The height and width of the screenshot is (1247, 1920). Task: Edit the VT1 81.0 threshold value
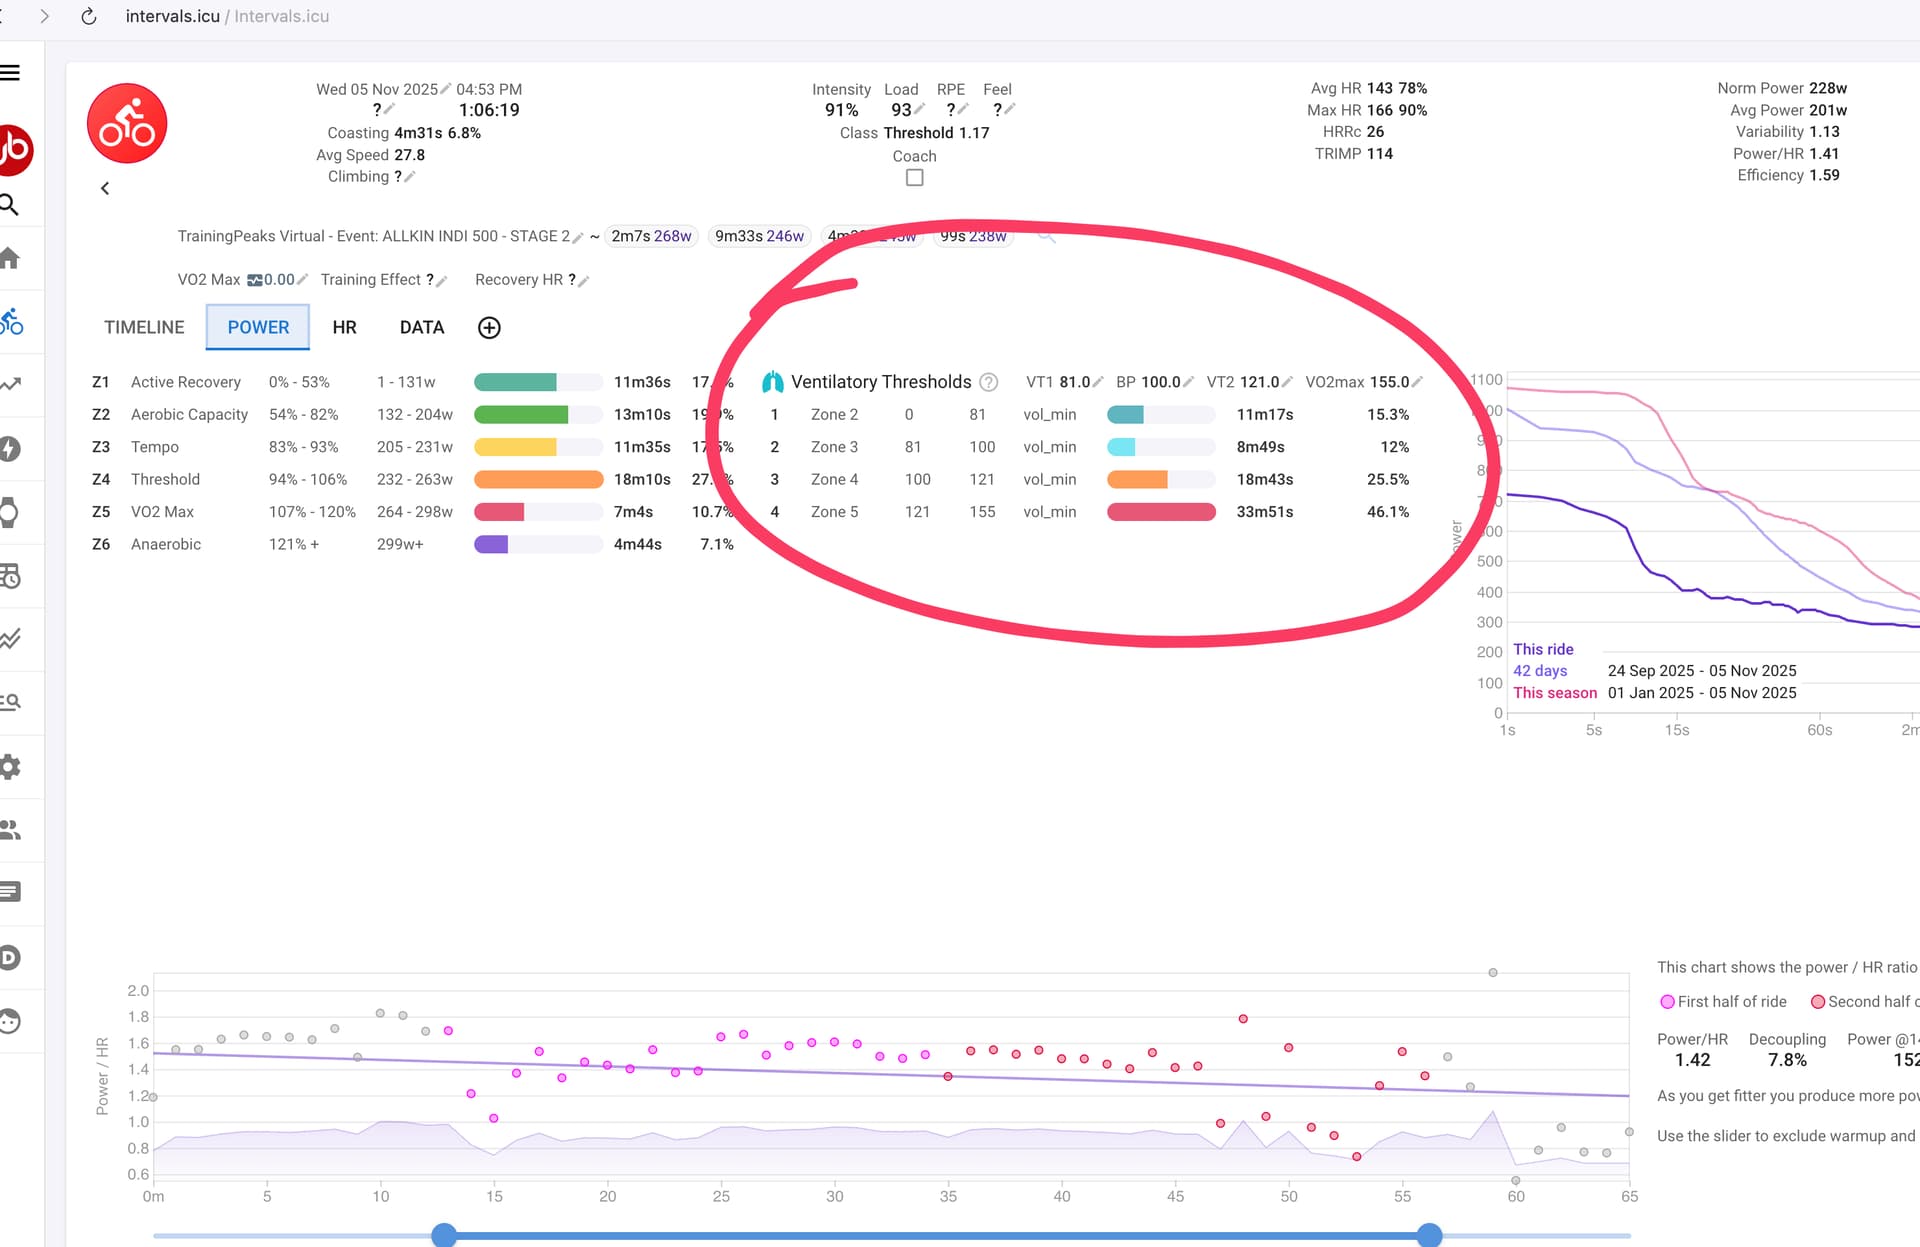click(x=1098, y=382)
